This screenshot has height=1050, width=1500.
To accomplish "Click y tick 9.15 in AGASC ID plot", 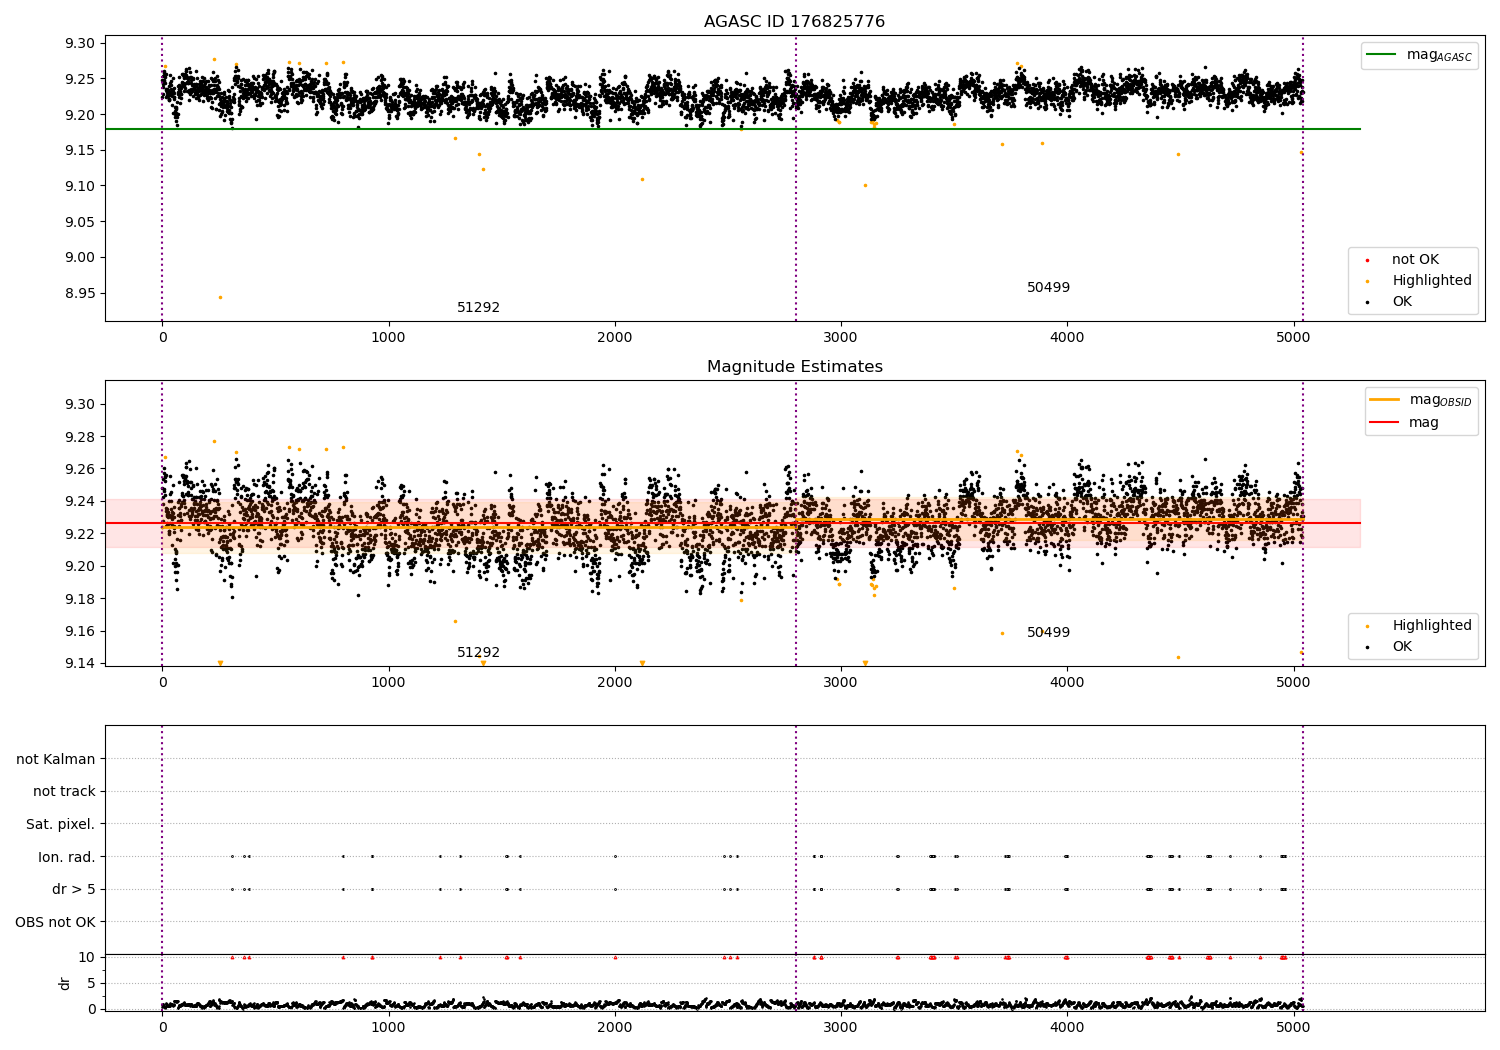I will click(x=79, y=151).
